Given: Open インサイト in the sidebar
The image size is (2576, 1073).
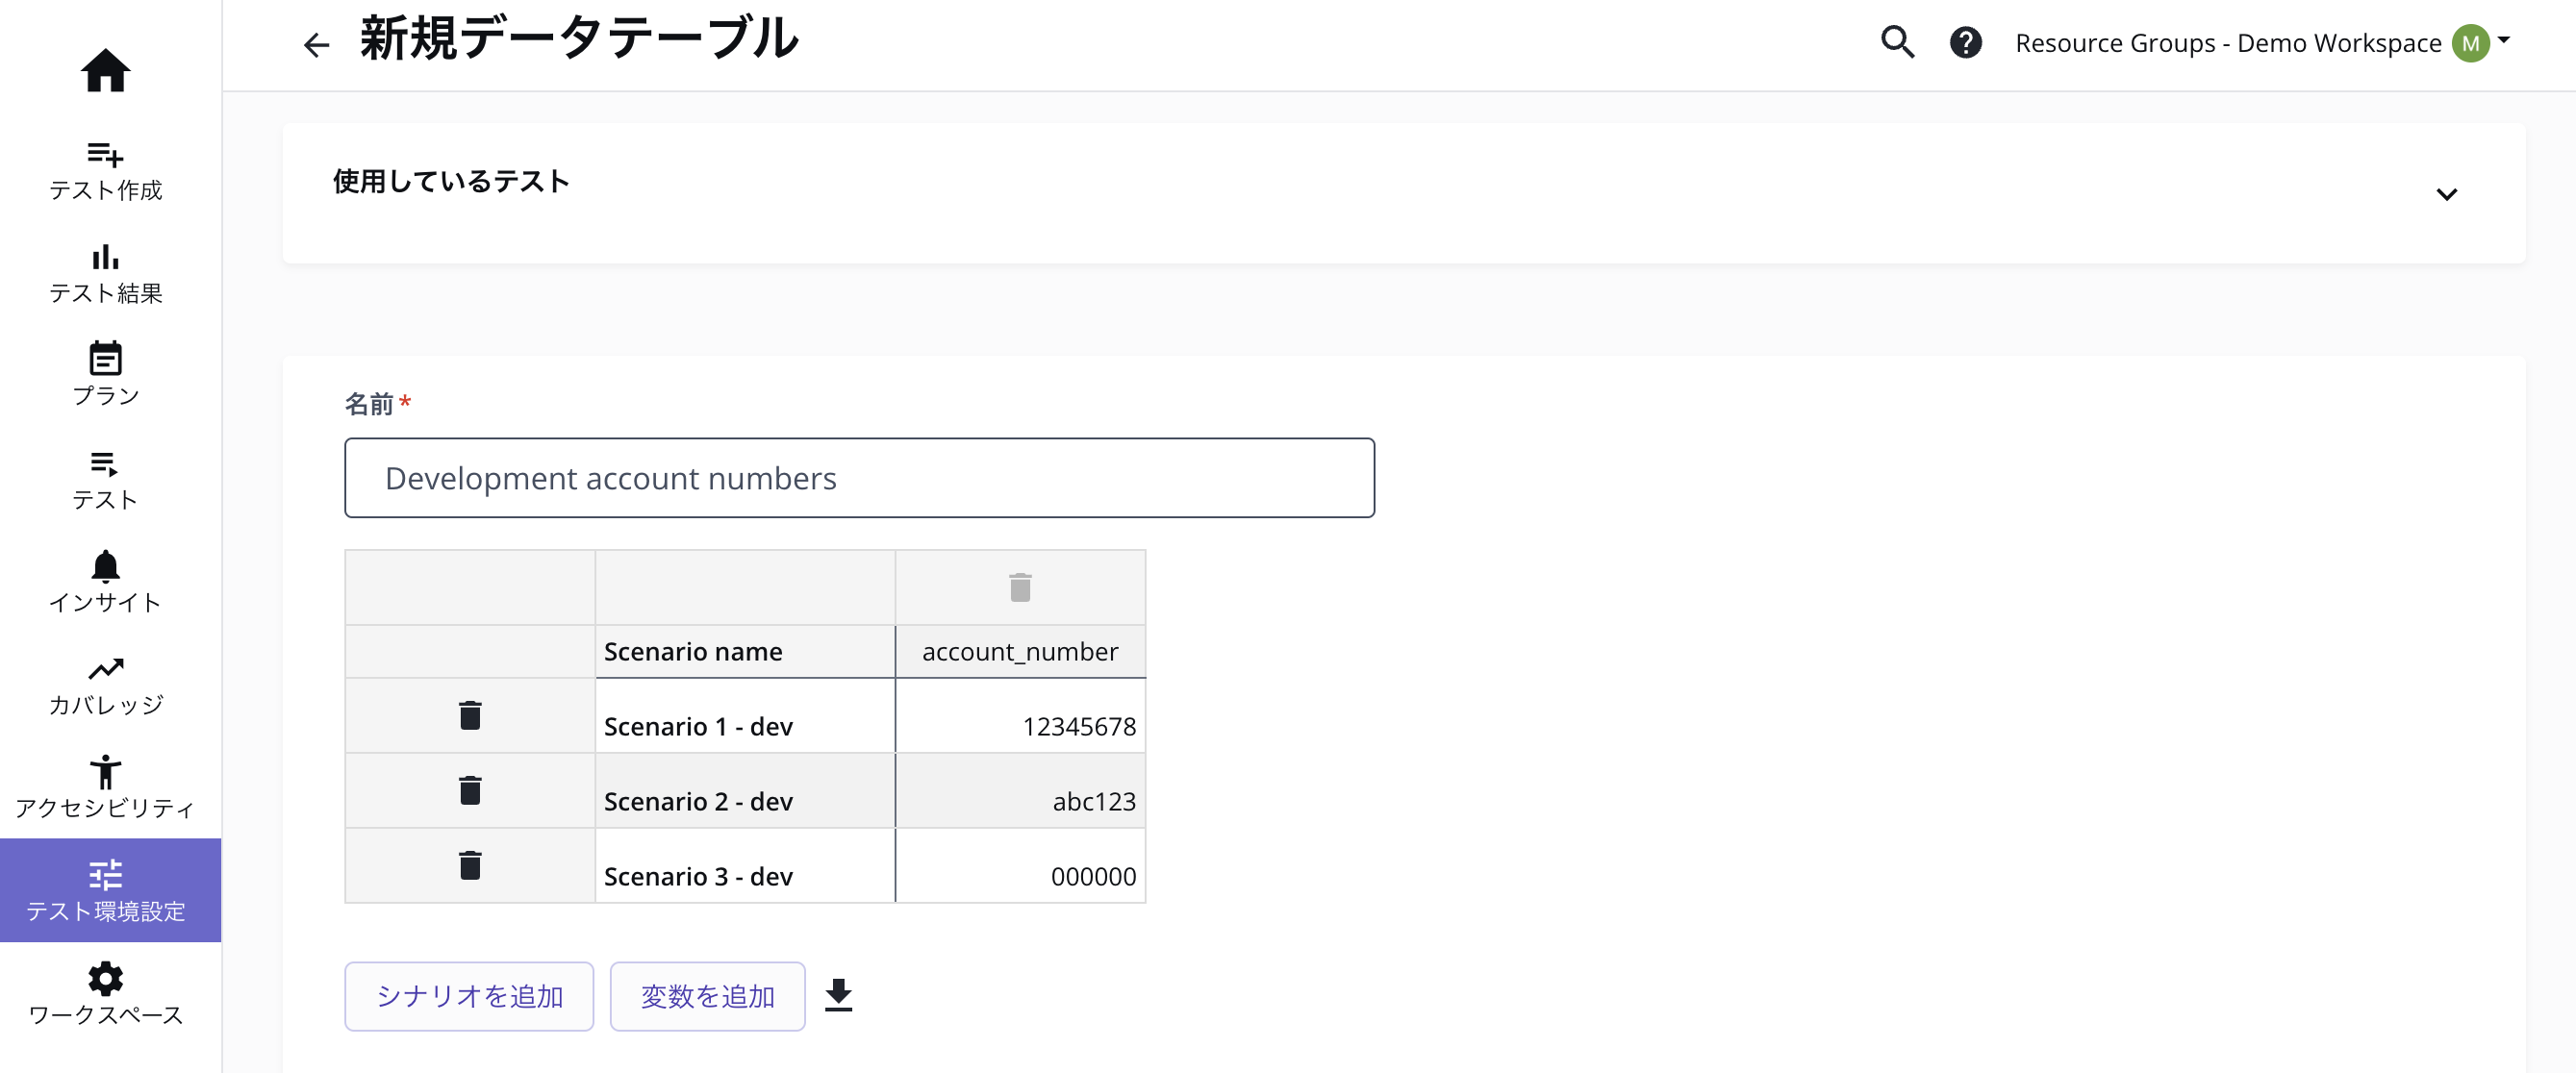Looking at the screenshot, I should [105, 582].
